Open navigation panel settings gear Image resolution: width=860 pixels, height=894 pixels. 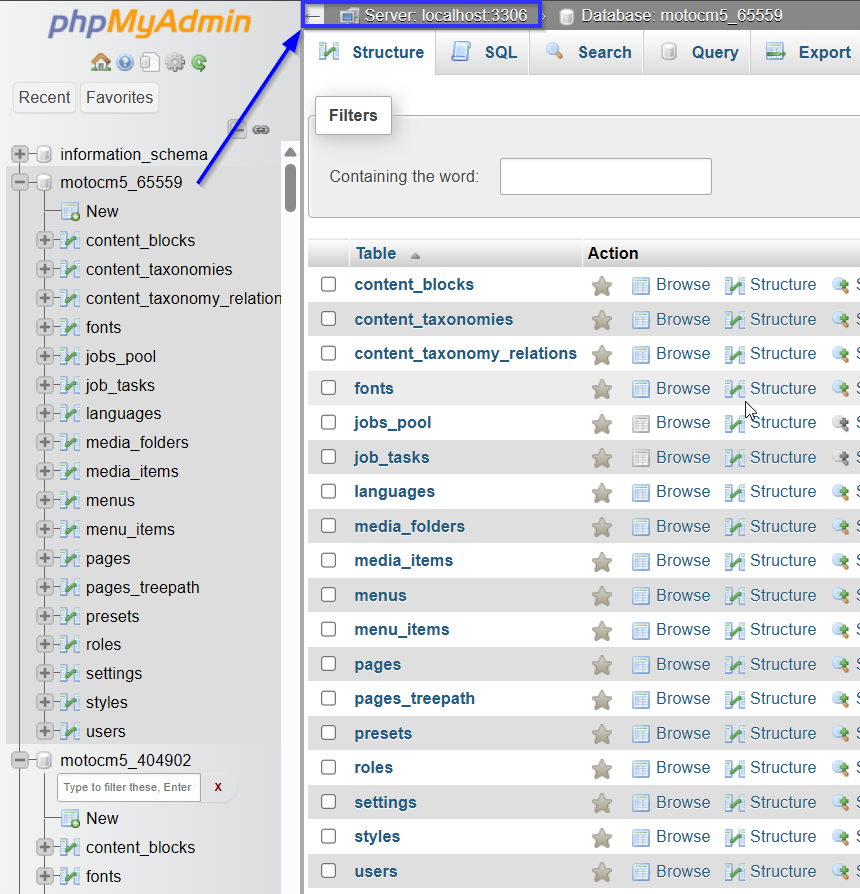(175, 62)
